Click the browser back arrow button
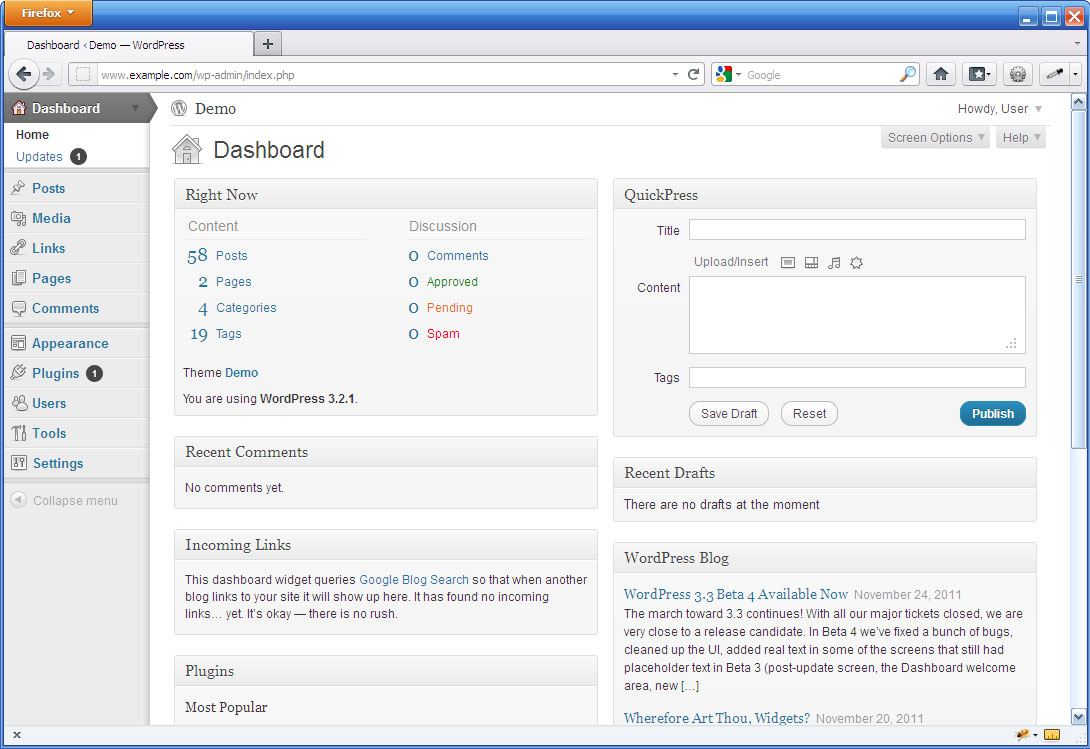 [24, 74]
